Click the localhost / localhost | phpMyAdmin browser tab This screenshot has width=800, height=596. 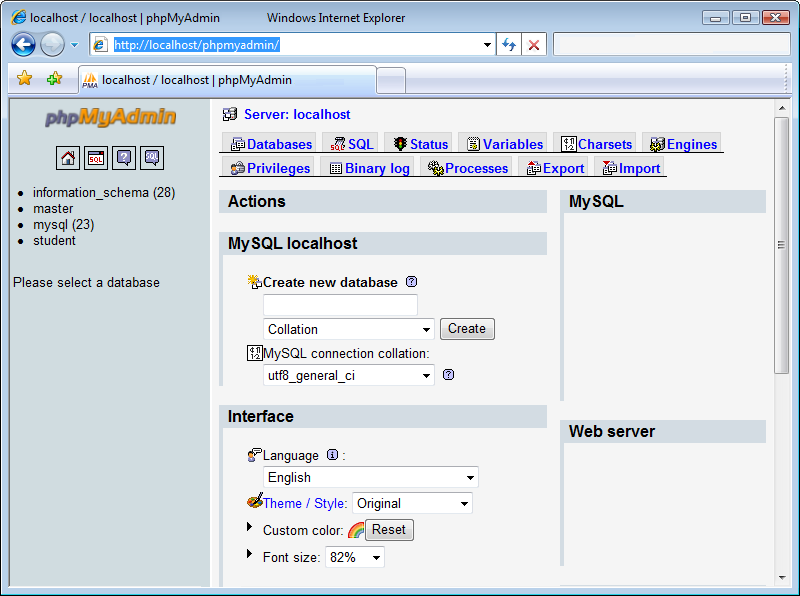click(228, 80)
